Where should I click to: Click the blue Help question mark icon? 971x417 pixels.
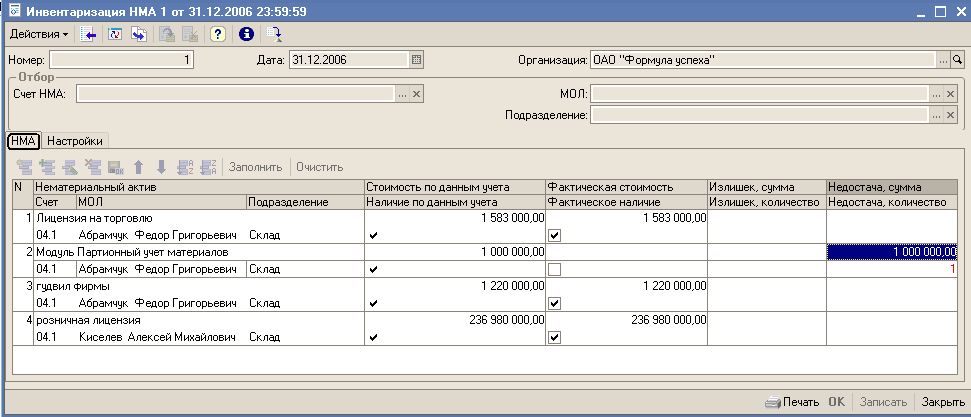[217, 34]
